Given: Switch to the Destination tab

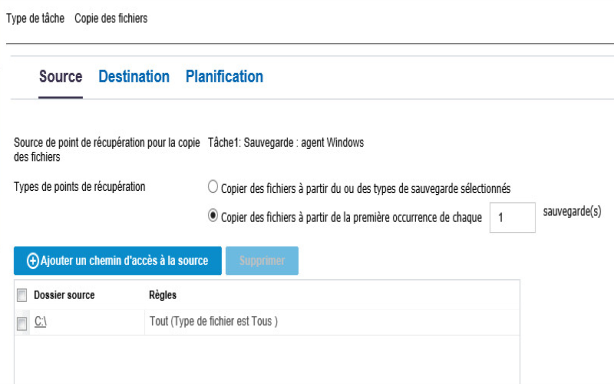Looking at the screenshot, I should pyautogui.click(x=134, y=76).
